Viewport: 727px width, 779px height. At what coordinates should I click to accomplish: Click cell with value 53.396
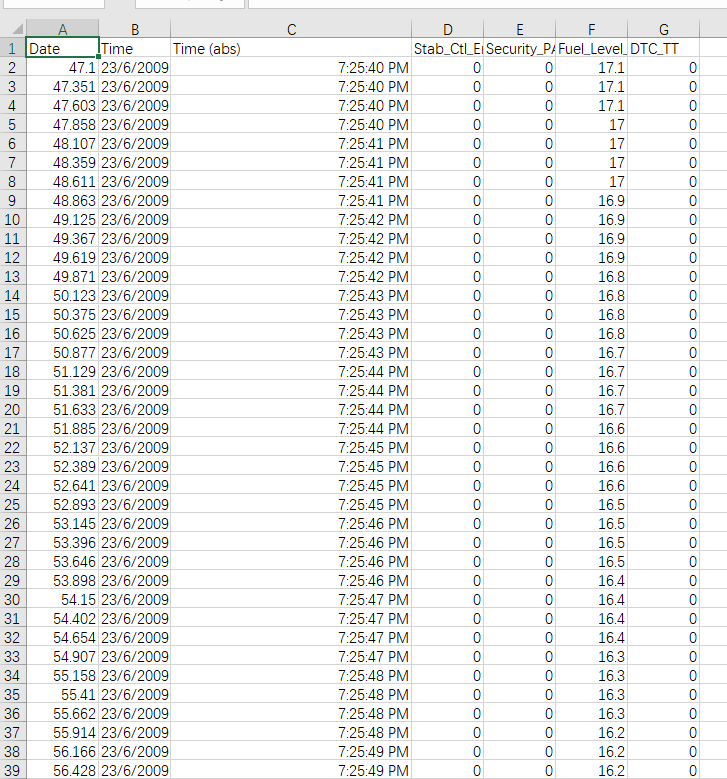pos(62,543)
